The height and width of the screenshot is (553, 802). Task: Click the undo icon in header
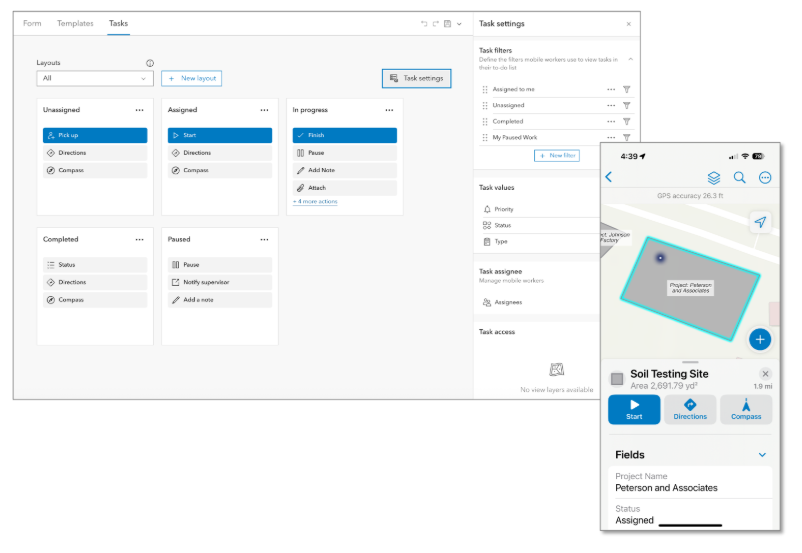pos(424,24)
